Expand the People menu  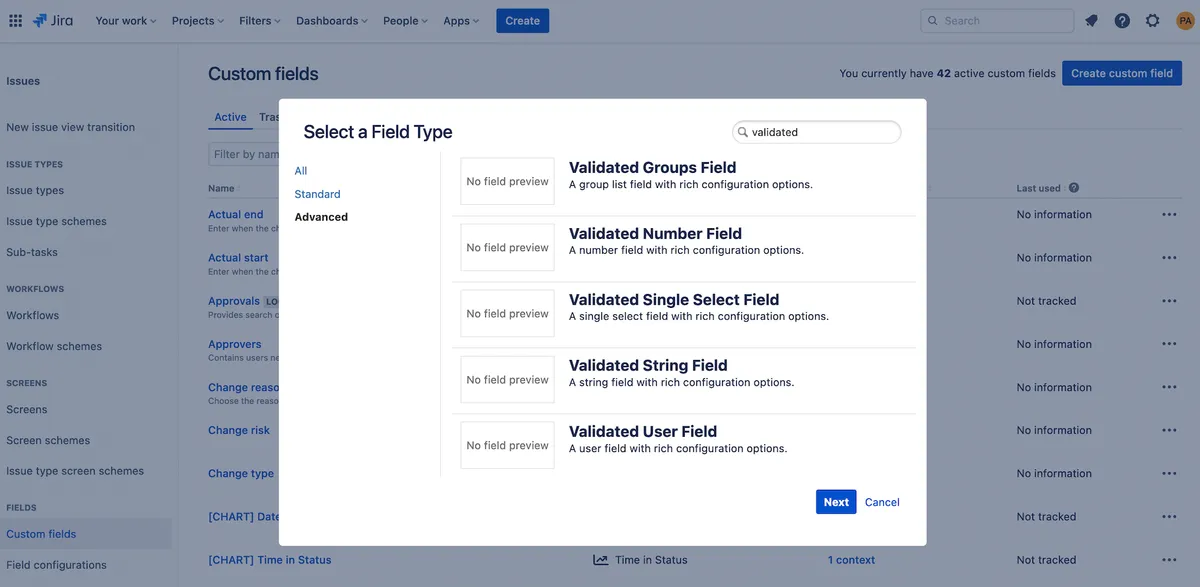(x=406, y=20)
